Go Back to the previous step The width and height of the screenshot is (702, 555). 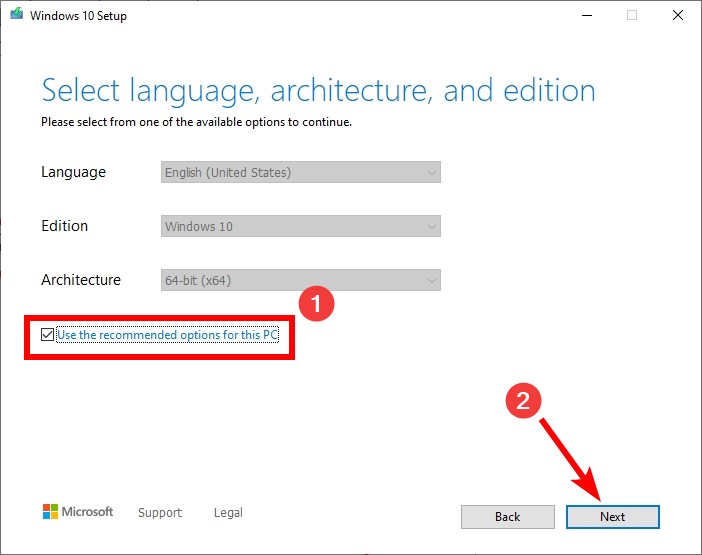[508, 517]
